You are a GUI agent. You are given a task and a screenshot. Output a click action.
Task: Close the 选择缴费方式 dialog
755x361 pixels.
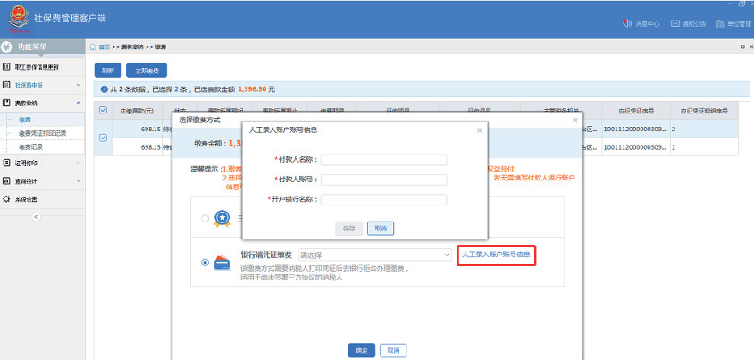575,120
